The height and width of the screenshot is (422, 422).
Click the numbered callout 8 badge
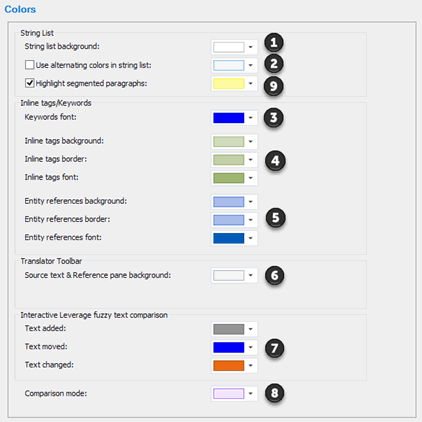[274, 393]
